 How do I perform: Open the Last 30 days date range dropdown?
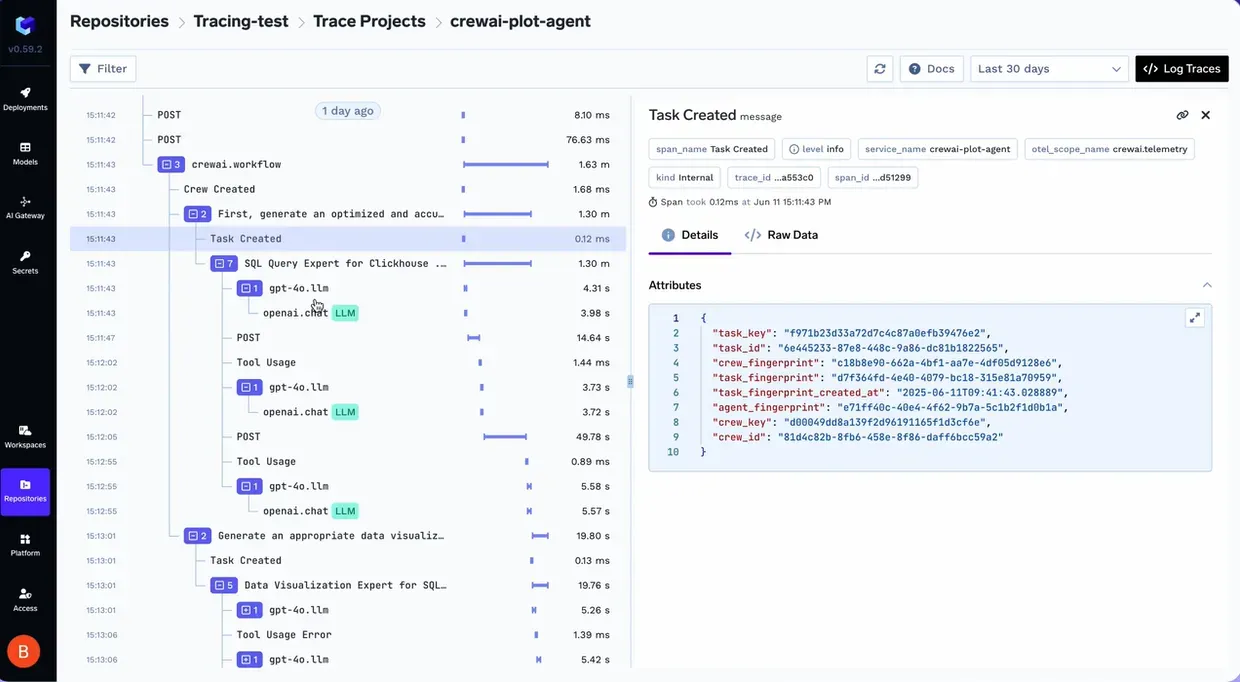[1048, 68]
